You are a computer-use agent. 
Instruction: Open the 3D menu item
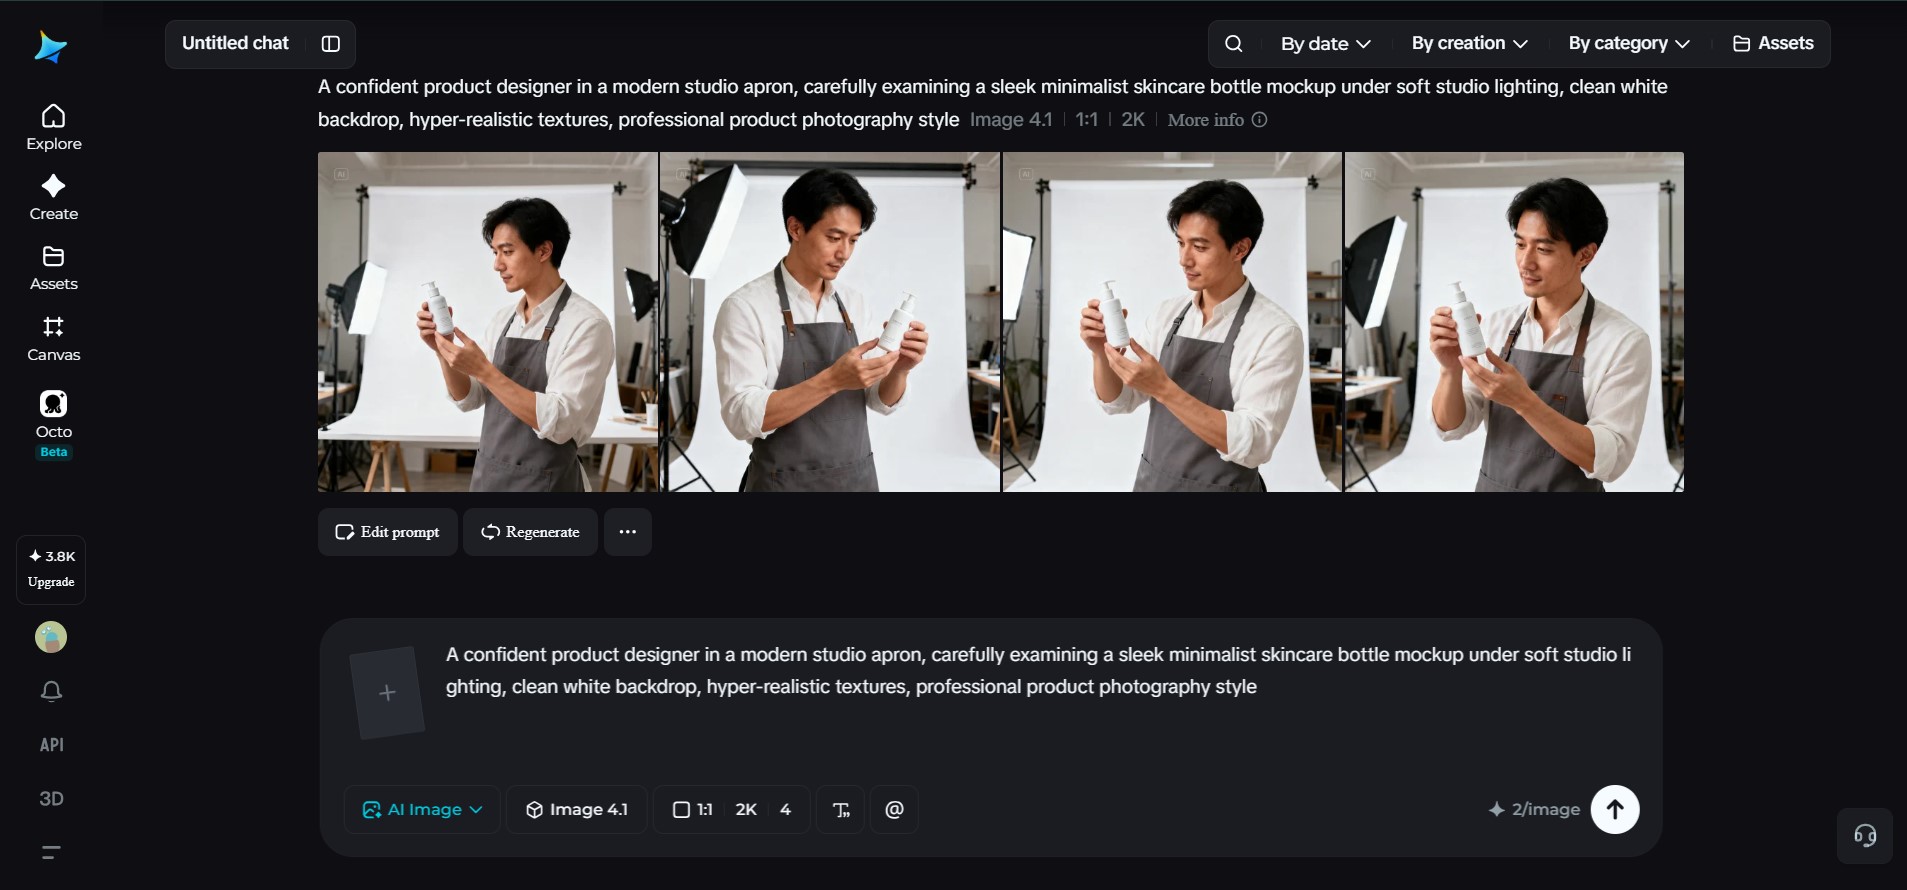point(51,799)
